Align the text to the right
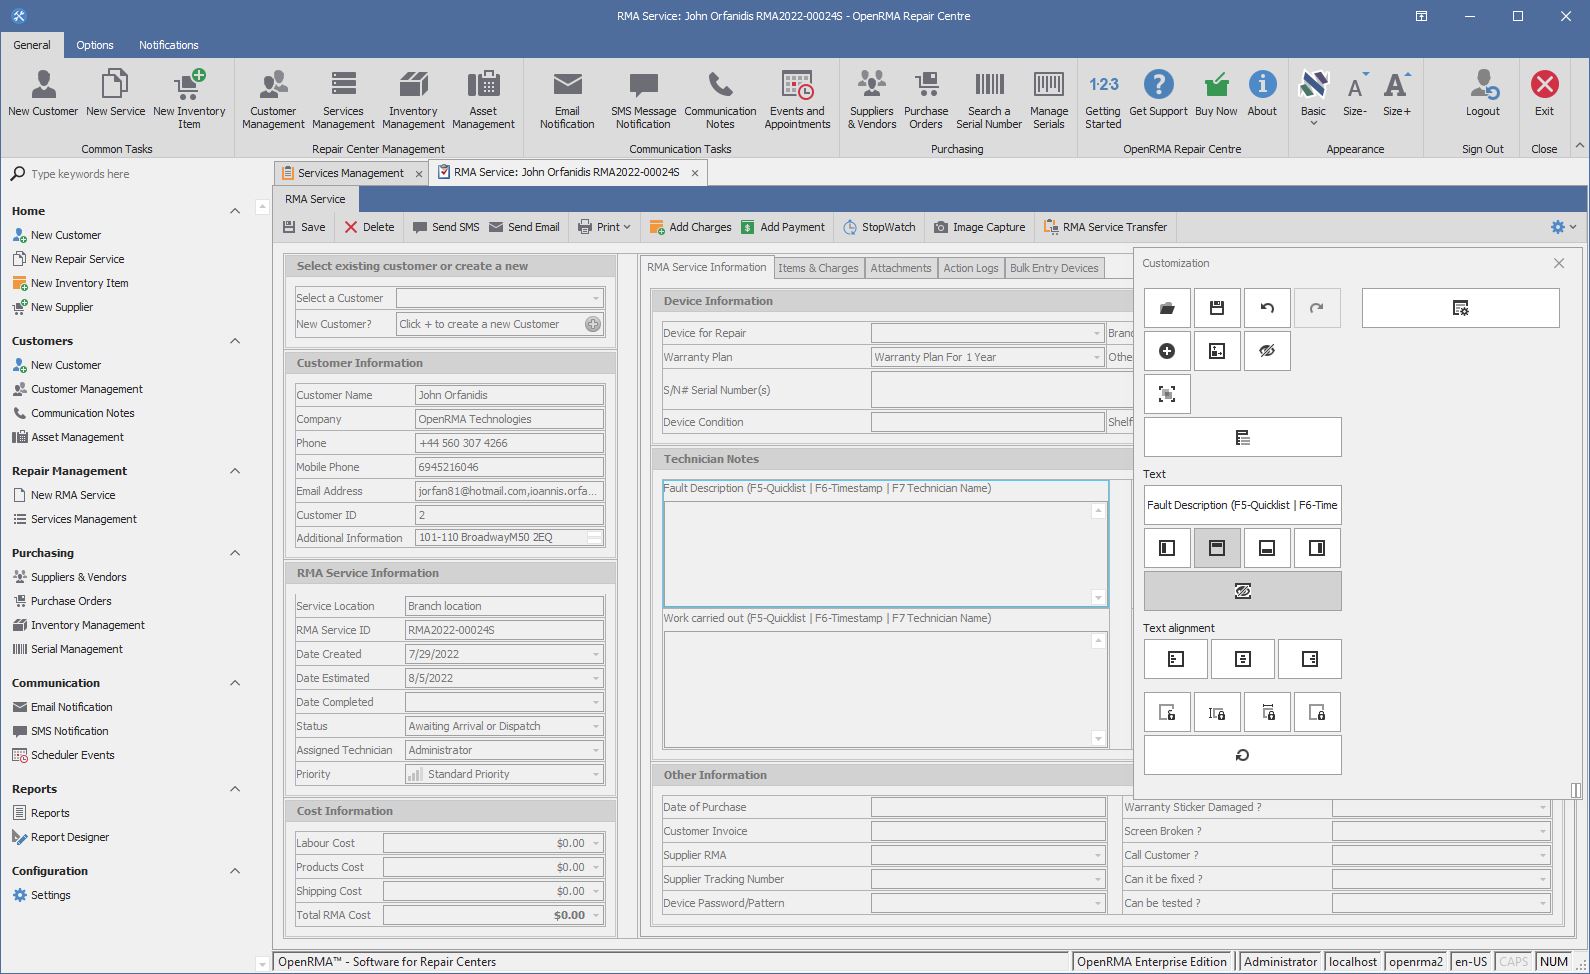The width and height of the screenshot is (1590, 974). [1309, 659]
